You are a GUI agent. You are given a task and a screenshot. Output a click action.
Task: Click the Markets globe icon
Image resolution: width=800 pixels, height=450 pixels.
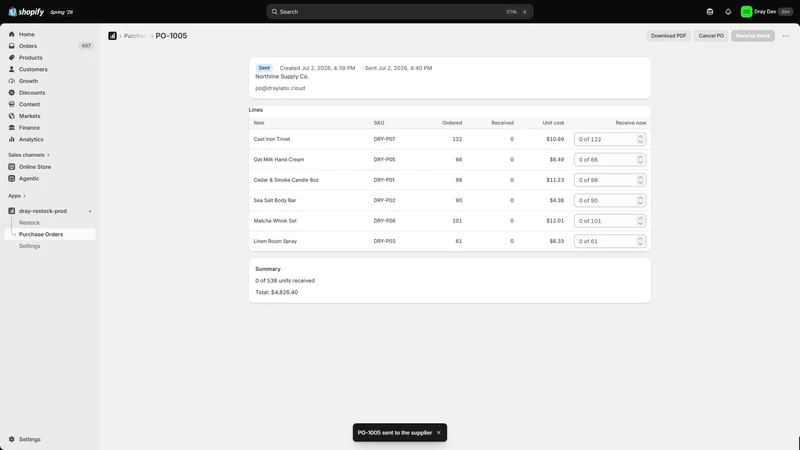point(12,116)
